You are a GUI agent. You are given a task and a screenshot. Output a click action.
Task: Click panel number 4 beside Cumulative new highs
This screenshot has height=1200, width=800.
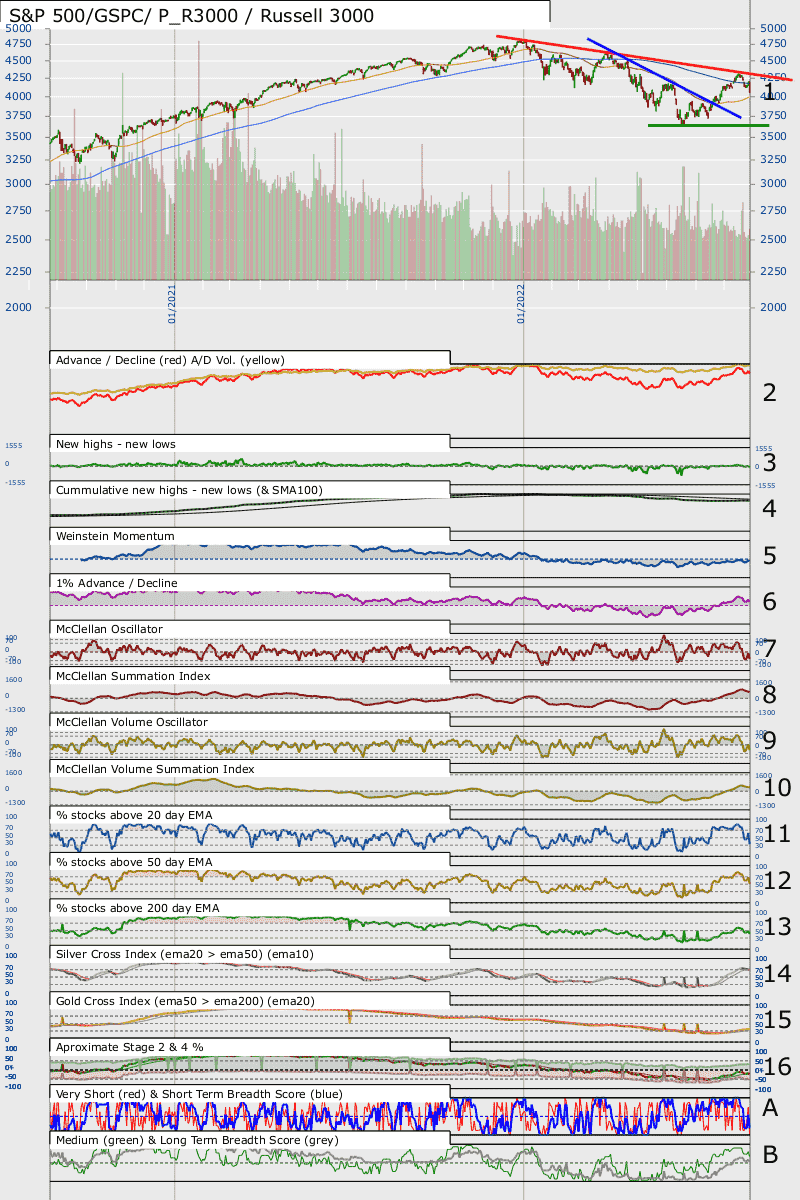pyautogui.click(x=769, y=509)
